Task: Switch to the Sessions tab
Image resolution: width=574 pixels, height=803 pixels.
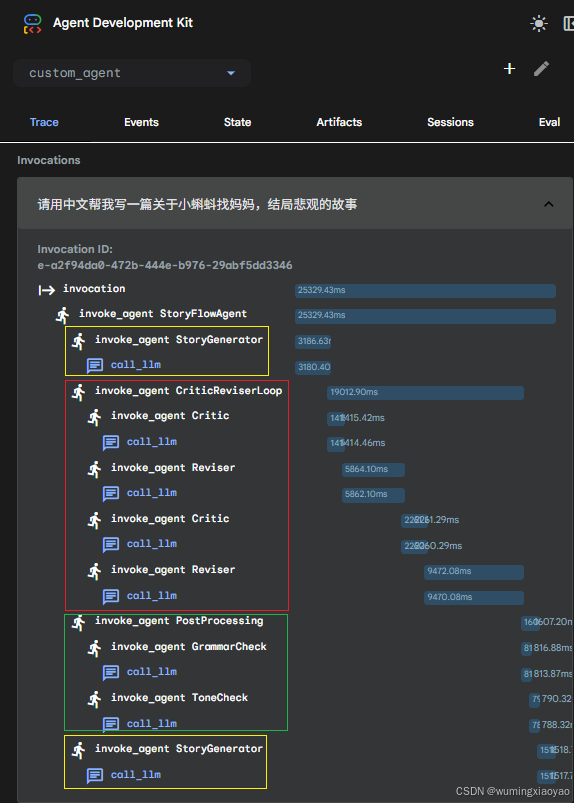Action: [450, 122]
